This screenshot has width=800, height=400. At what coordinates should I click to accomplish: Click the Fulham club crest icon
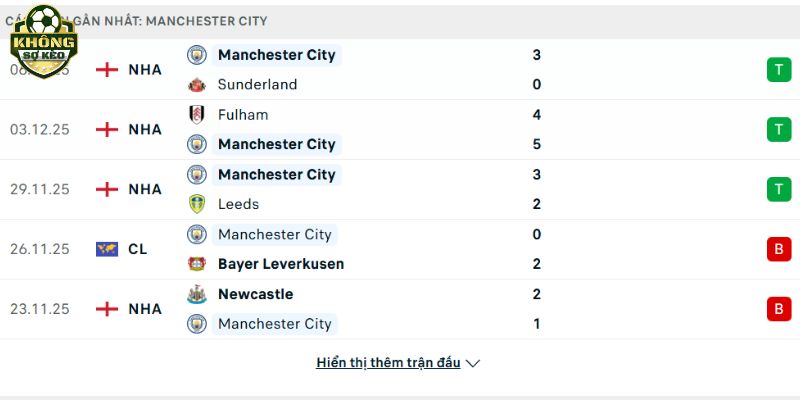click(x=197, y=115)
